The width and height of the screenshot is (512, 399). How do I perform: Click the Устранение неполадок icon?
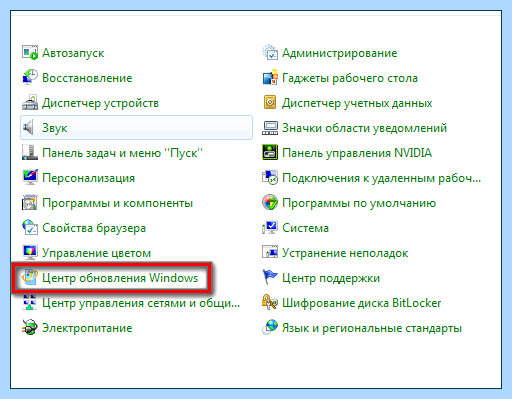[x=270, y=253]
